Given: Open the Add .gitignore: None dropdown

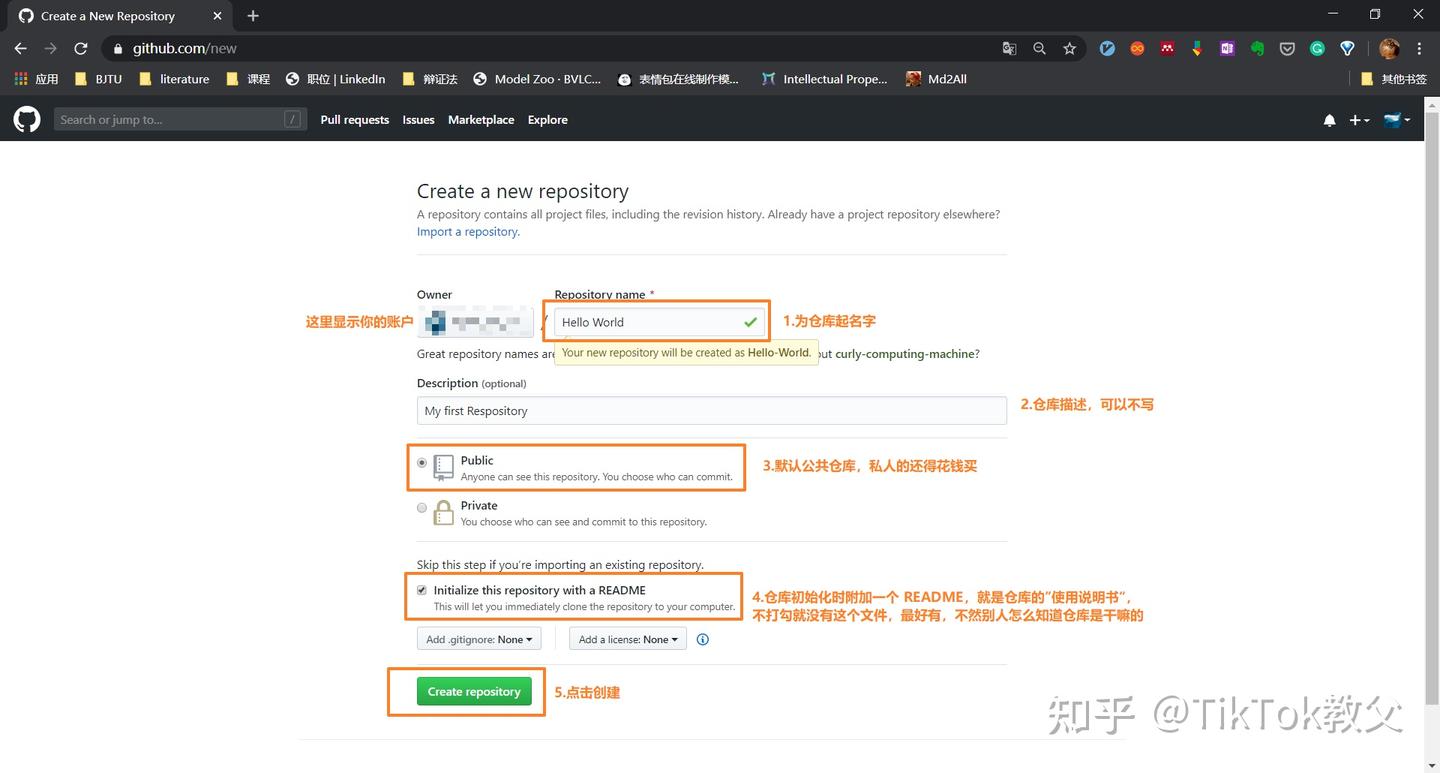Looking at the screenshot, I should tap(479, 639).
